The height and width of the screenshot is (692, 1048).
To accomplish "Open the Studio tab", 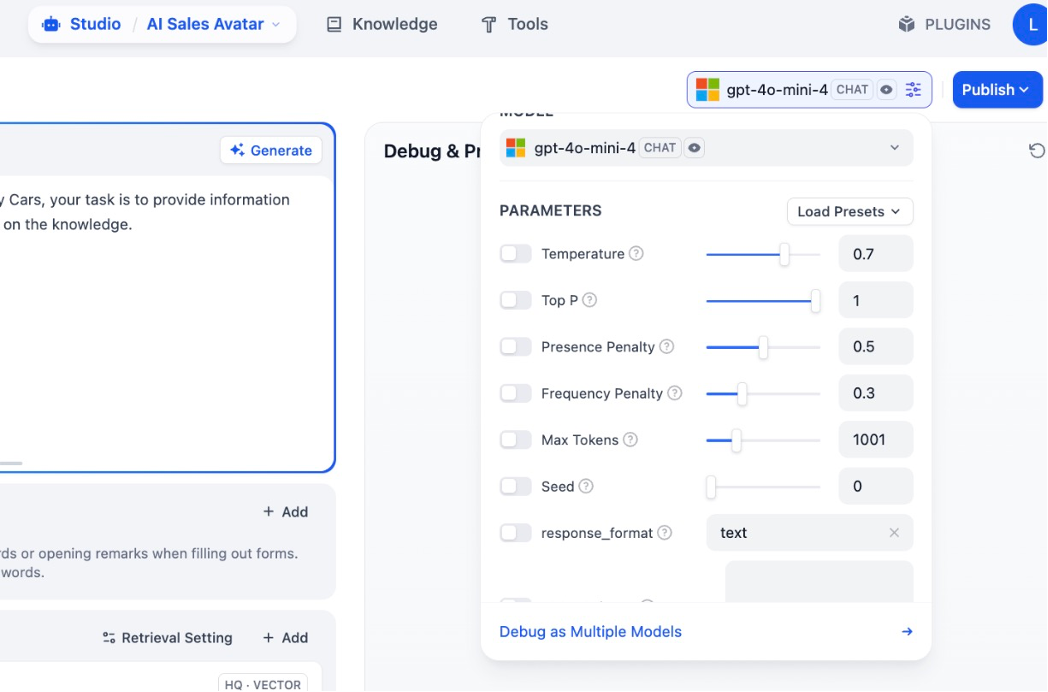I will pyautogui.click(x=82, y=24).
